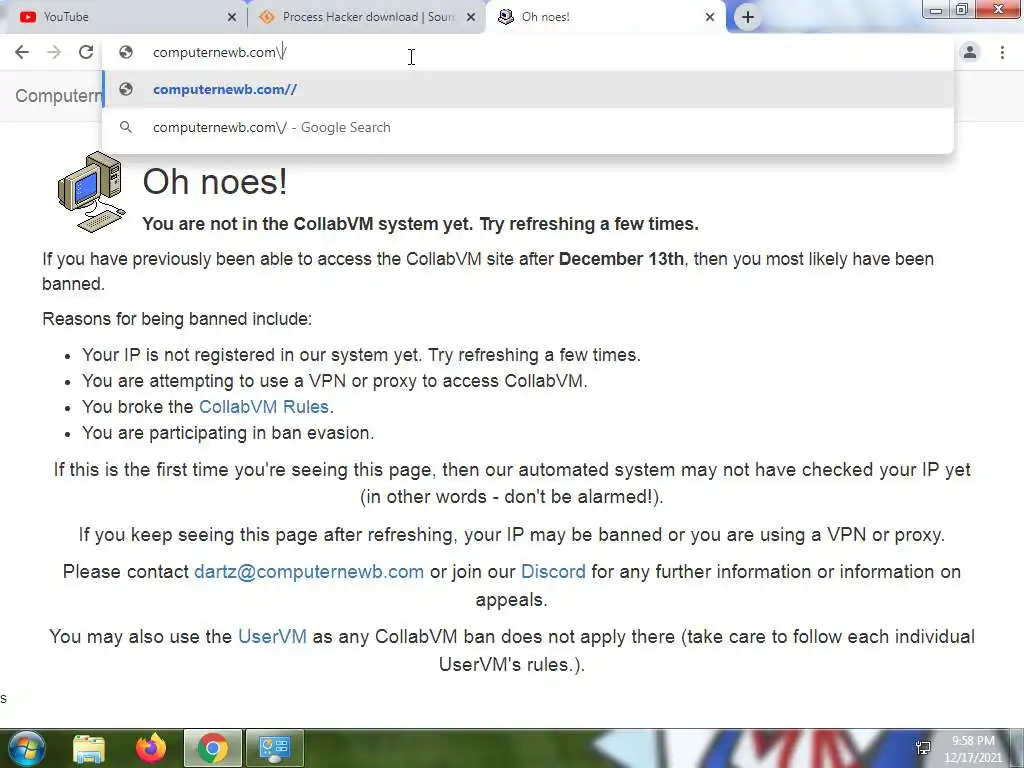The width and height of the screenshot is (1024, 768).
Task: Open the Windows Start menu
Action: pos(26,748)
